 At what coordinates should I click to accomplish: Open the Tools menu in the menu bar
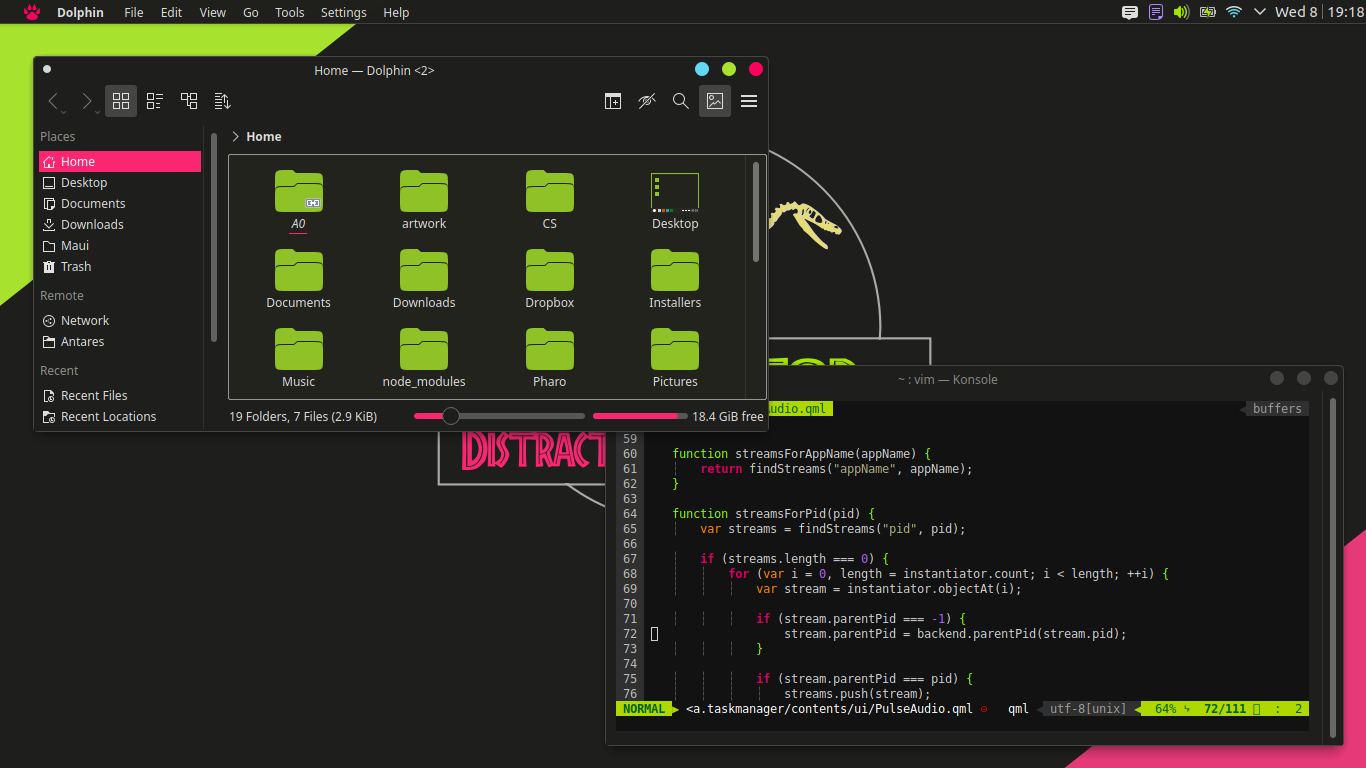pos(289,12)
